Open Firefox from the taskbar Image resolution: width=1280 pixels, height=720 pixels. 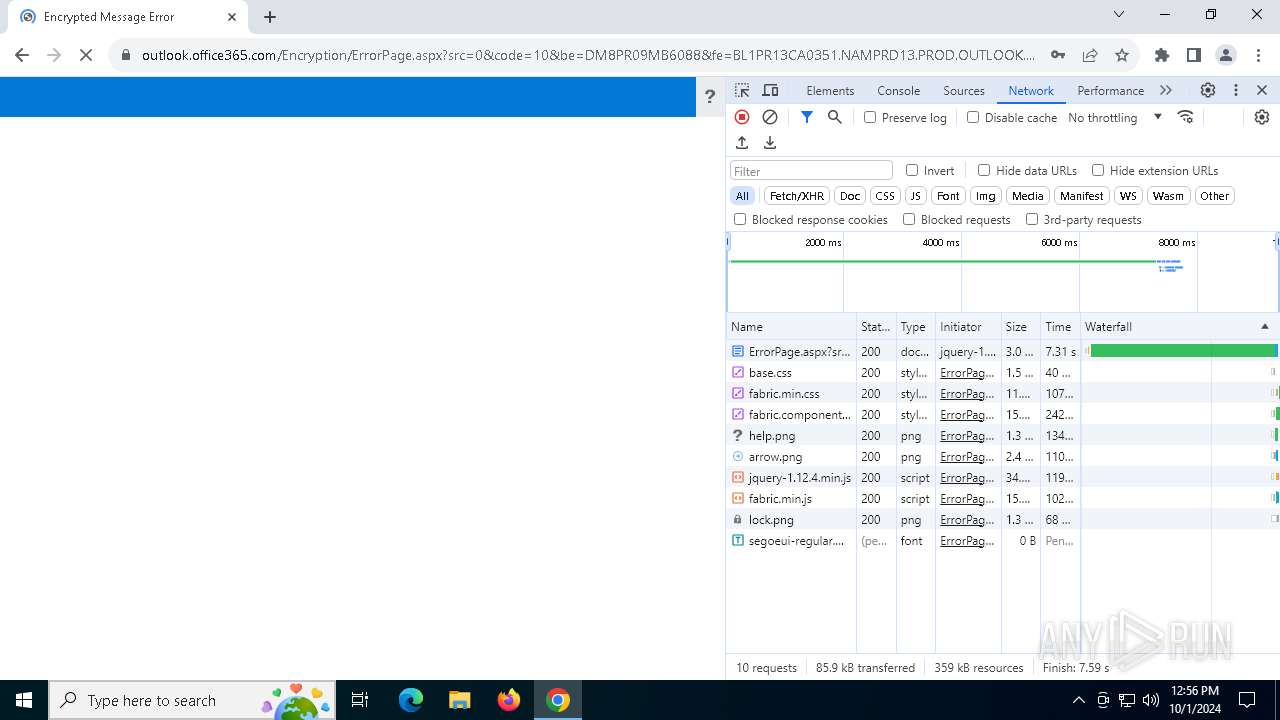point(509,700)
